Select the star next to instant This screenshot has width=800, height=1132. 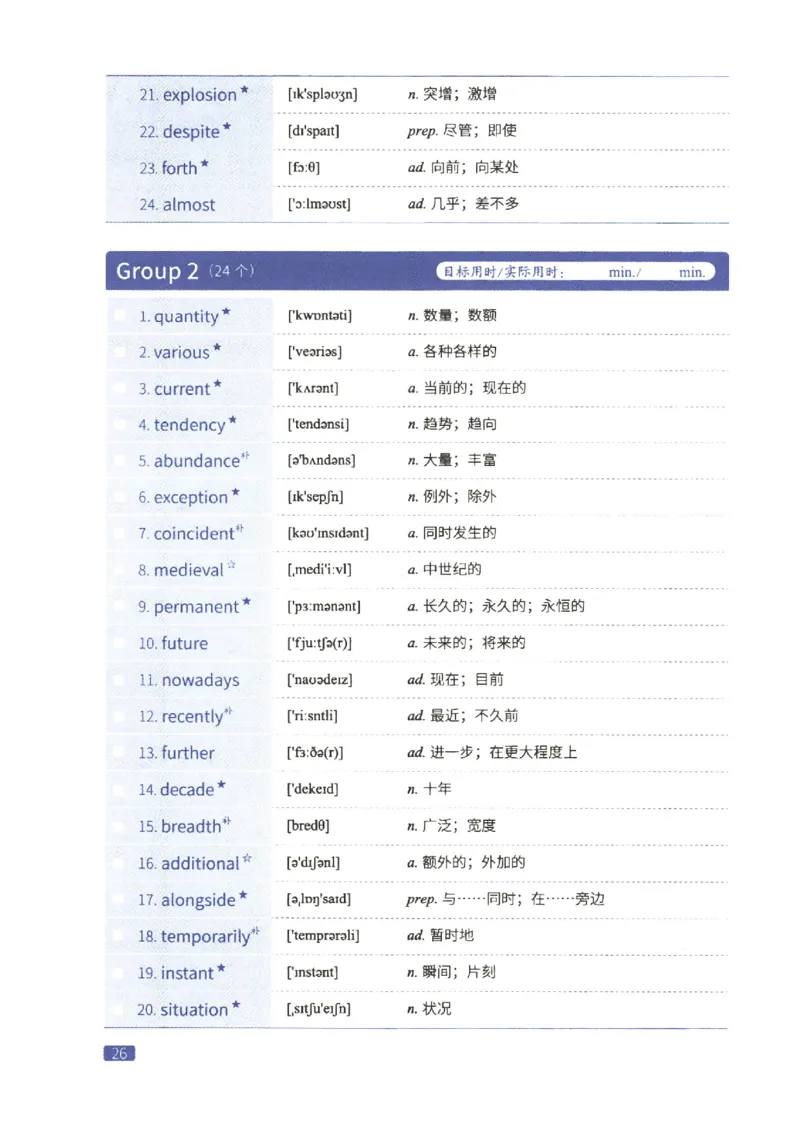[x=219, y=966]
